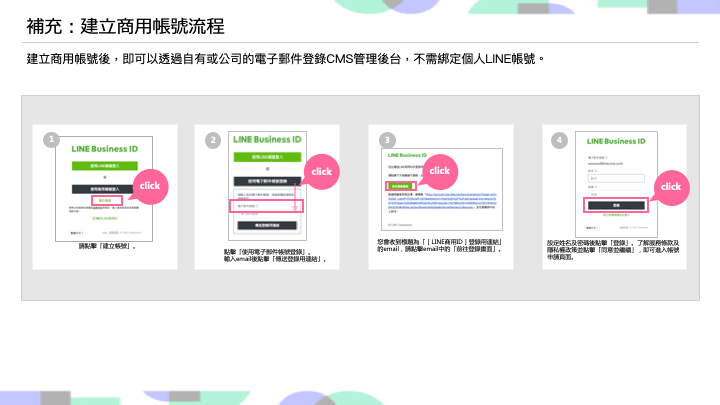Screen dimensions: 720x405
Task: Click the highlighted green button in step 3 email
Action: coord(399,186)
